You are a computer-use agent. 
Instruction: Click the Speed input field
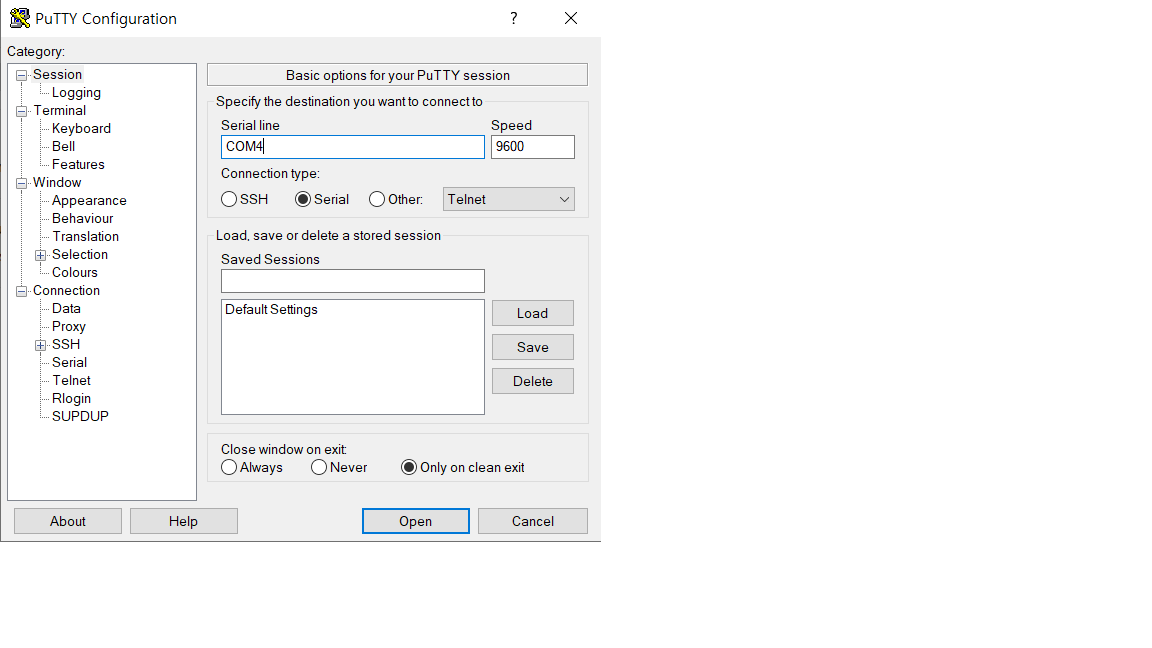point(533,147)
